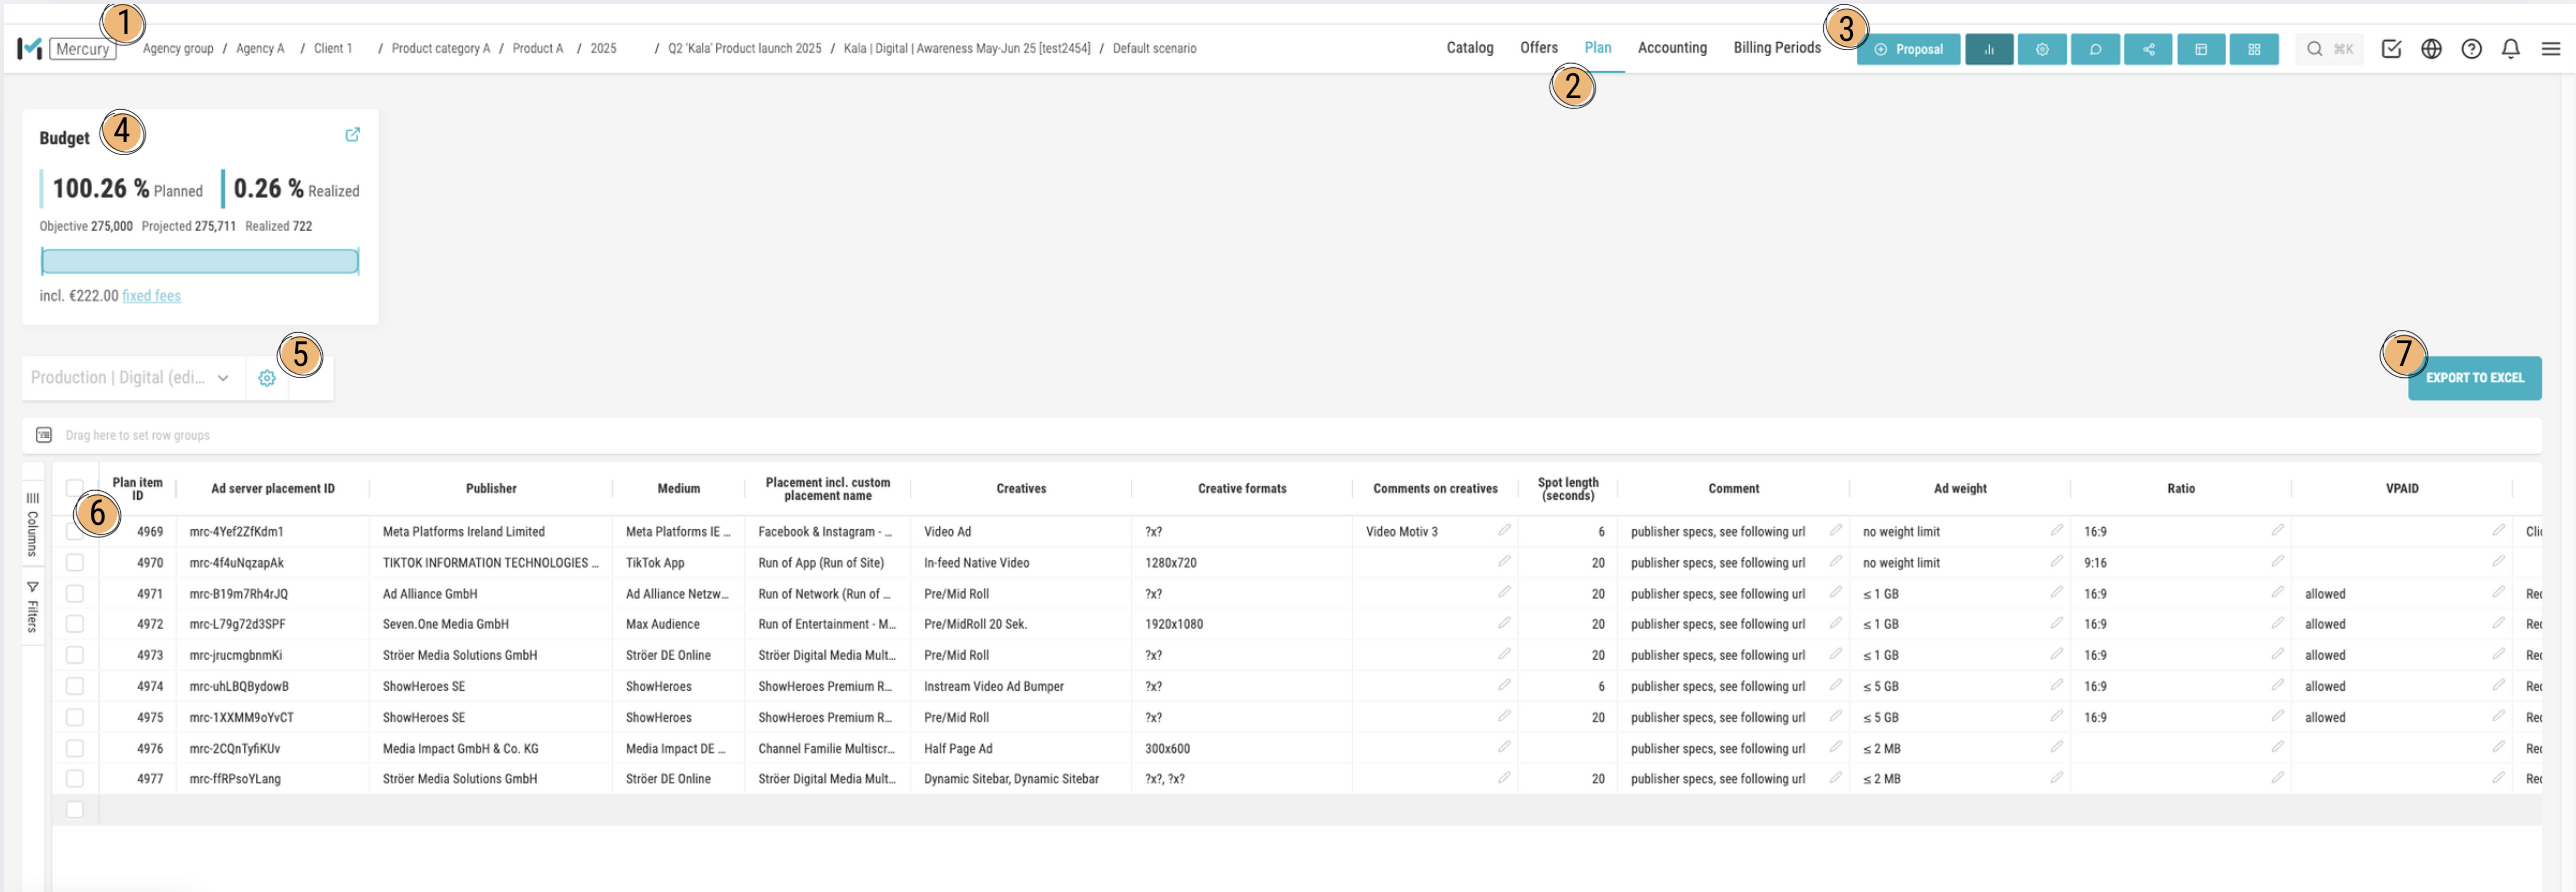2576x892 pixels.
Task: Edit Comment pencil for row 4977
Action: point(1835,777)
